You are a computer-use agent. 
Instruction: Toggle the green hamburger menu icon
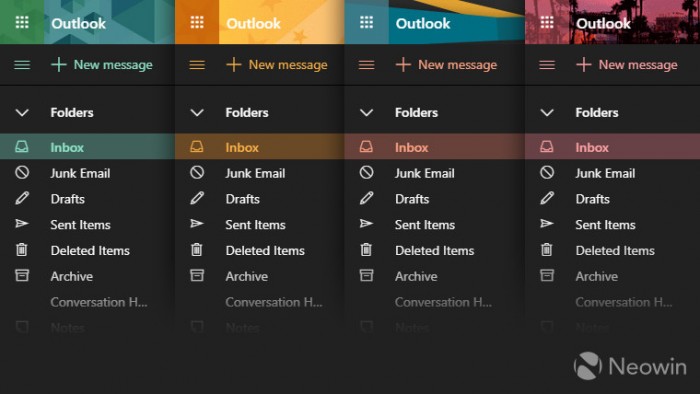[x=22, y=65]
